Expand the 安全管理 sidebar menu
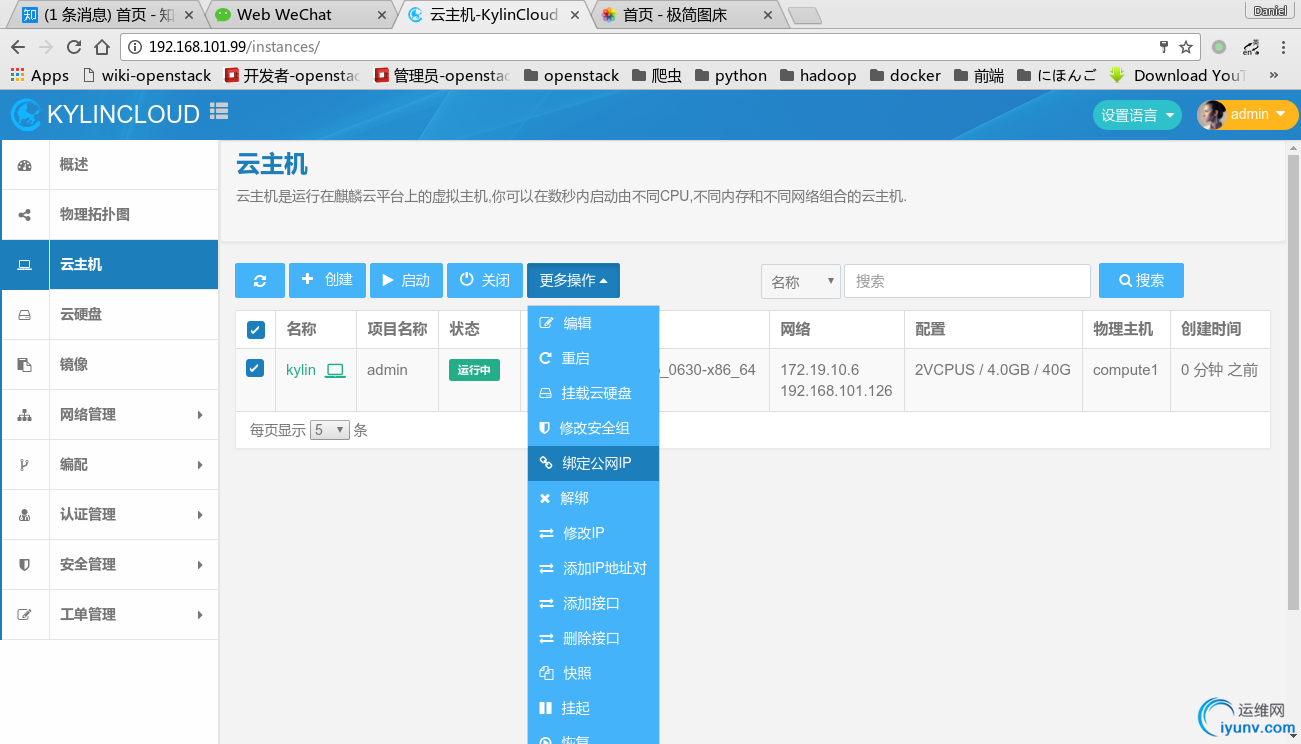The image size is (1301, 744). (201, 565)
